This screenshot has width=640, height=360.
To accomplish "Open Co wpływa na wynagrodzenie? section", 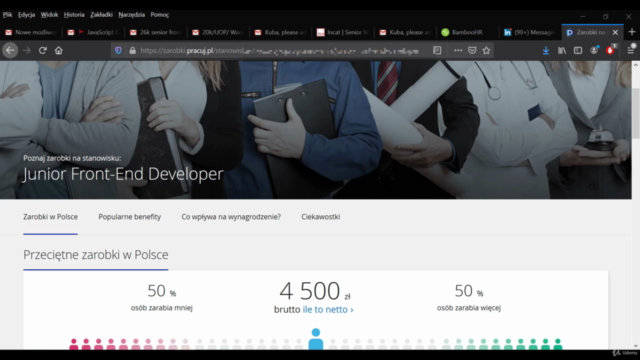I will (231, 217).
